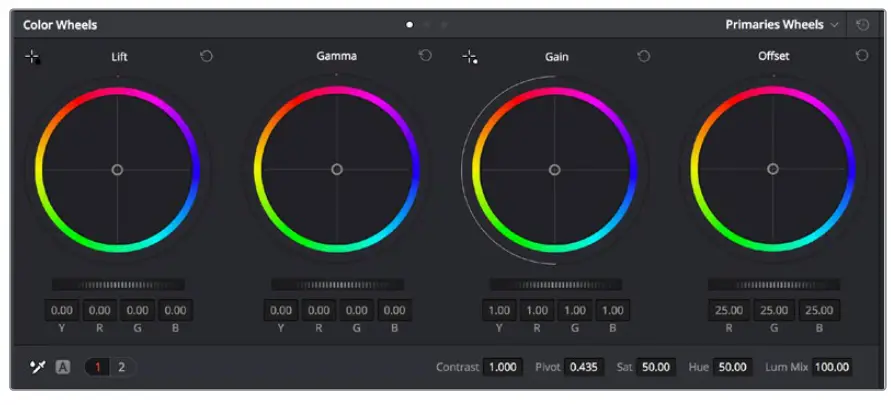Click the Lum Mix label

pyautogui.click(x=786, y=367)
